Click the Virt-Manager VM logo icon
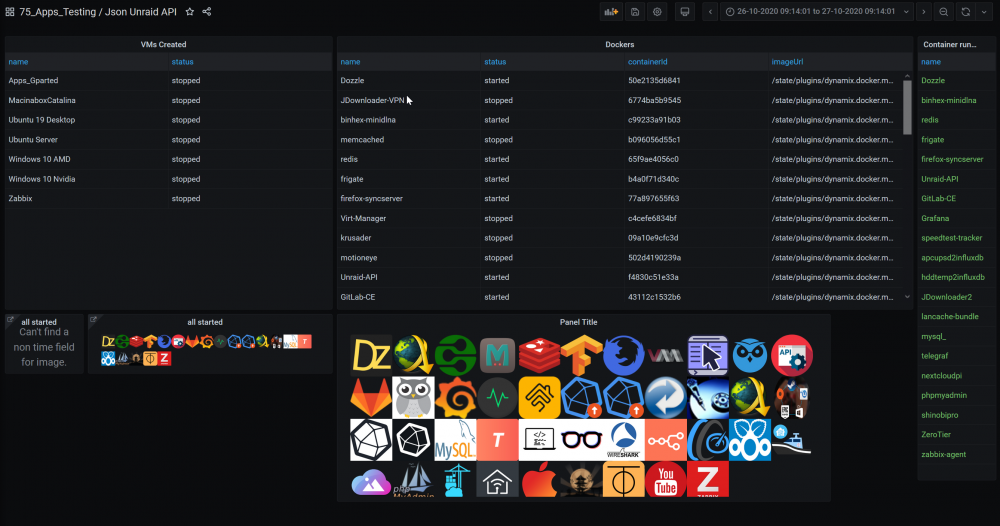The height and width of the screenshot is (526, 1000). point(665,355)
